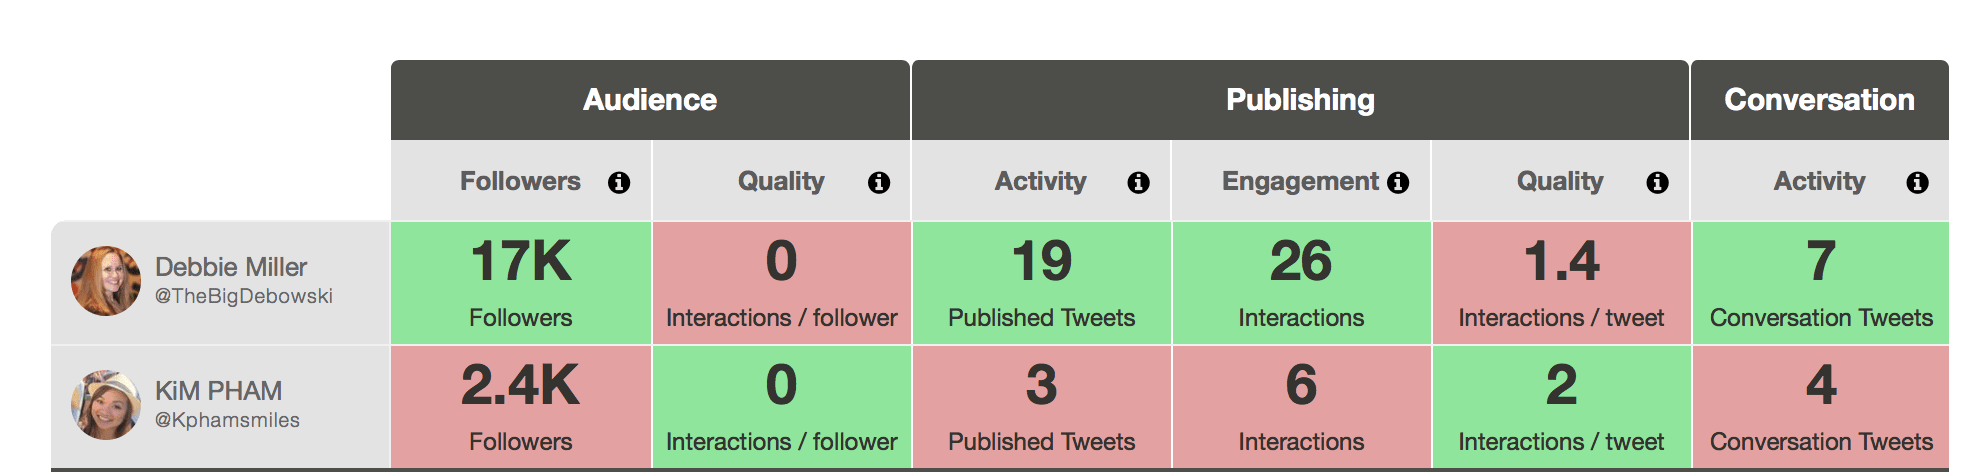1982x472 pixels.
Task: Click the 2.4K Followers cell
Action: 521,407
